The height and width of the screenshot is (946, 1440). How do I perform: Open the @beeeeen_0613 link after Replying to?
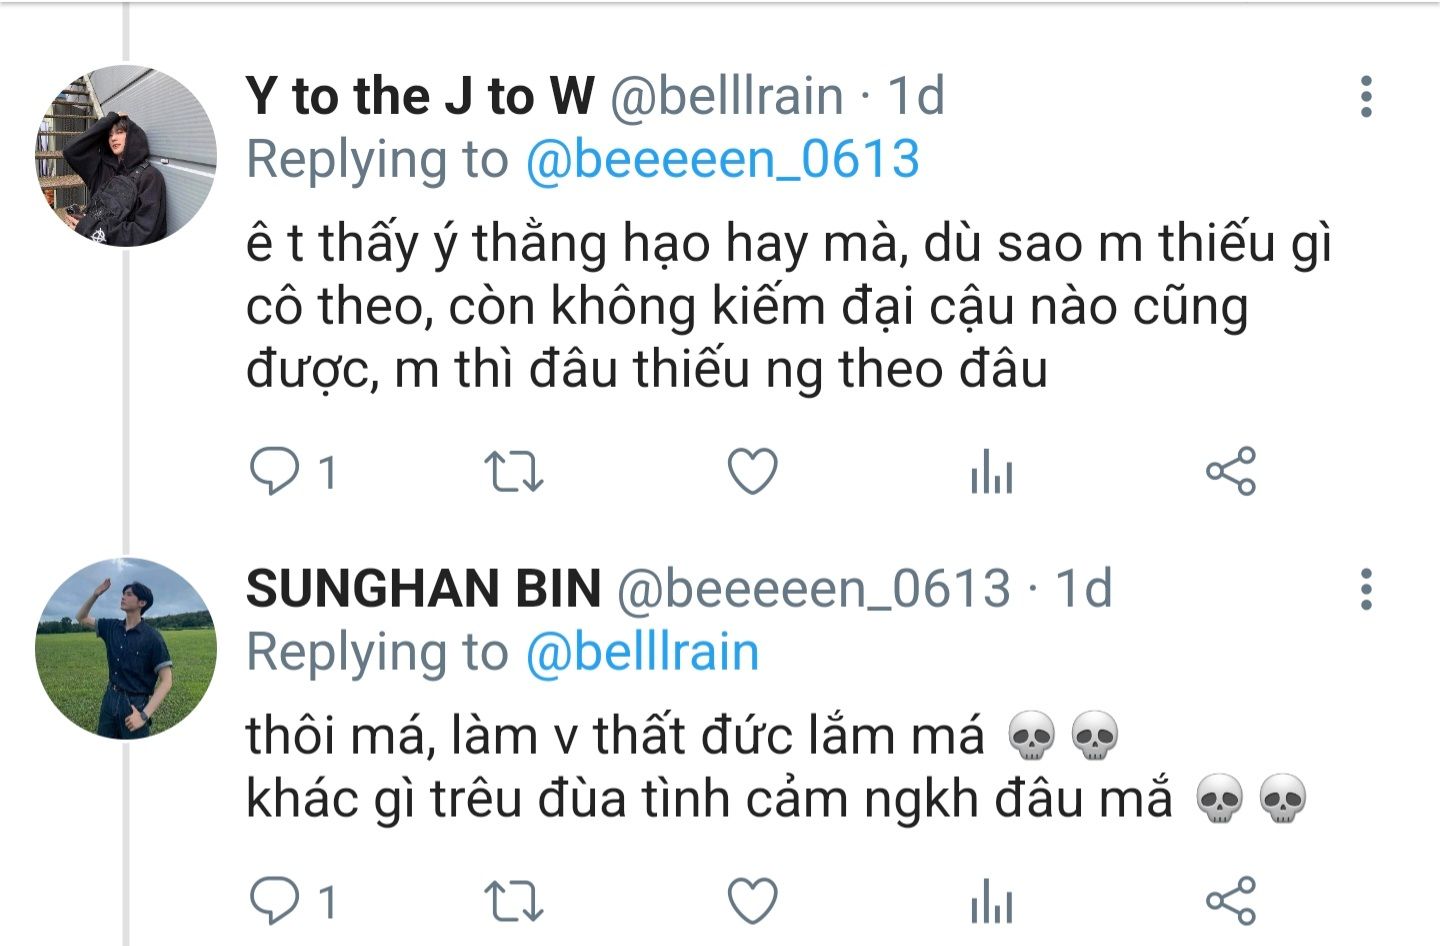[x=722, y=160]
